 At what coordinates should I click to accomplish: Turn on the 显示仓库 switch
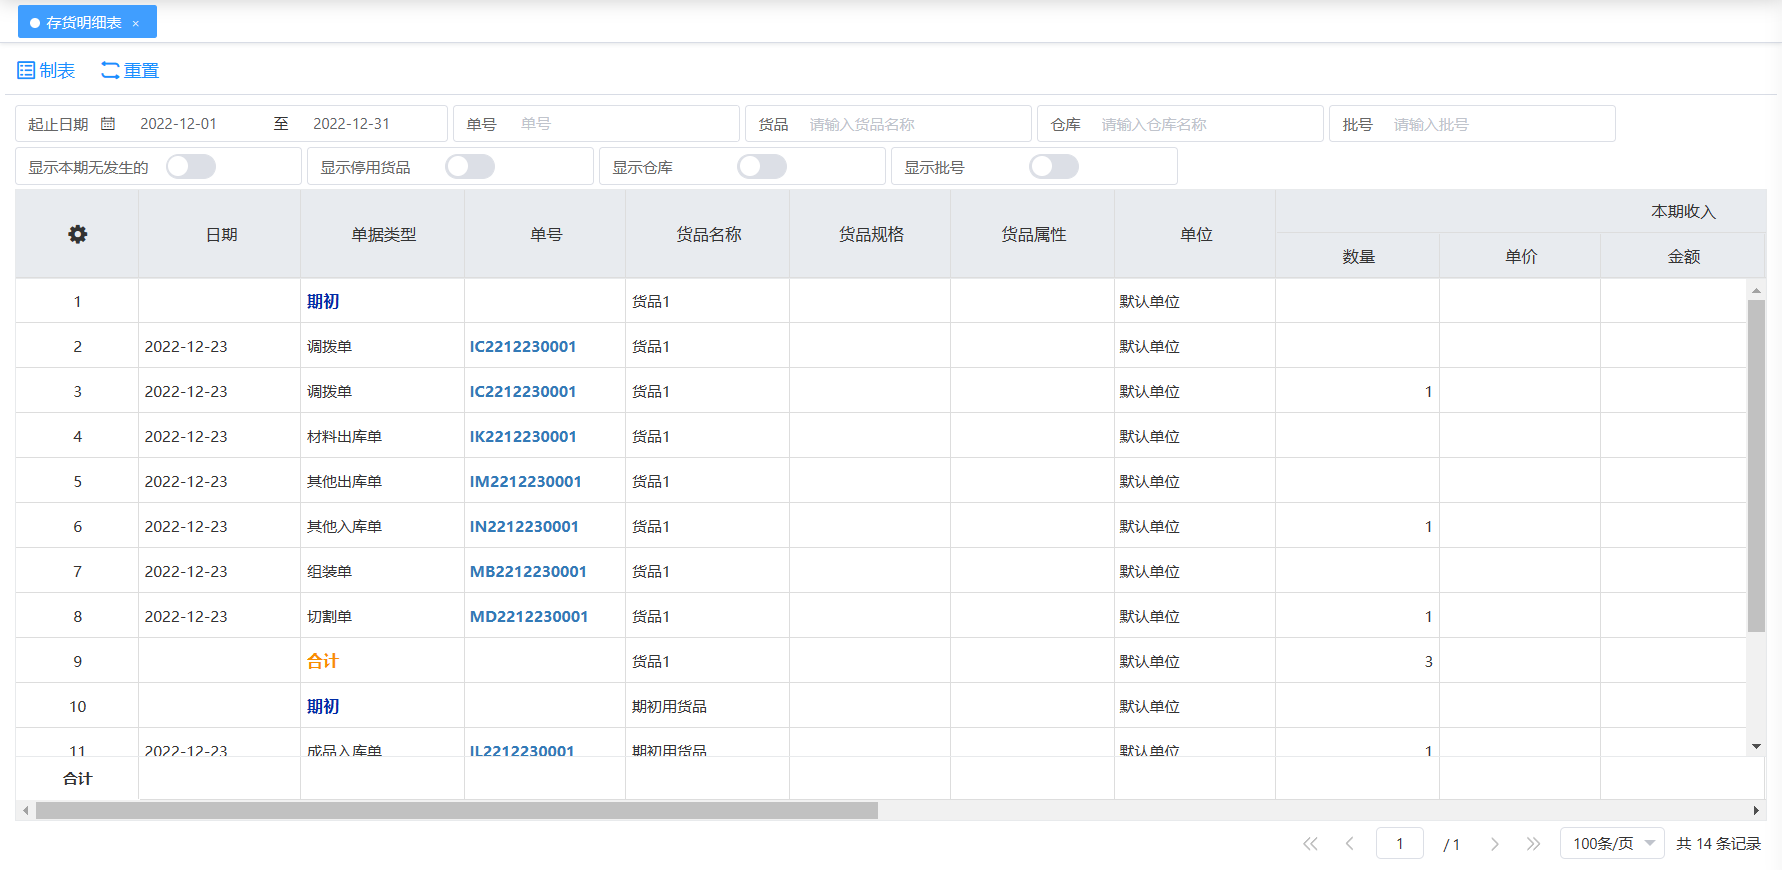coord(762,167)
